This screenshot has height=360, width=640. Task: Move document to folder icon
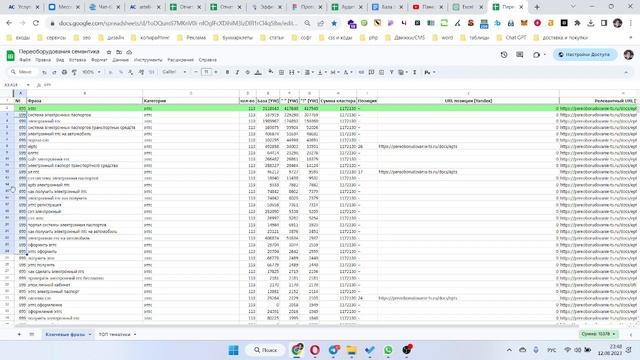pos(119,52)
